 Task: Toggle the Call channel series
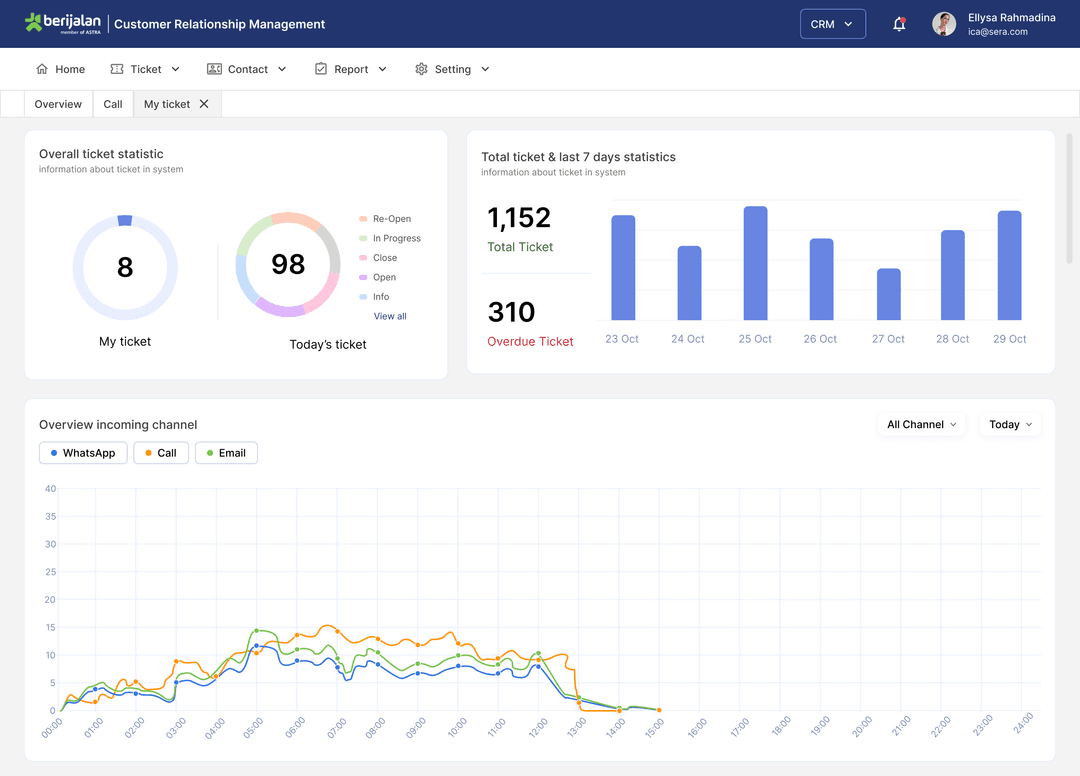click(x=160, y=453)
